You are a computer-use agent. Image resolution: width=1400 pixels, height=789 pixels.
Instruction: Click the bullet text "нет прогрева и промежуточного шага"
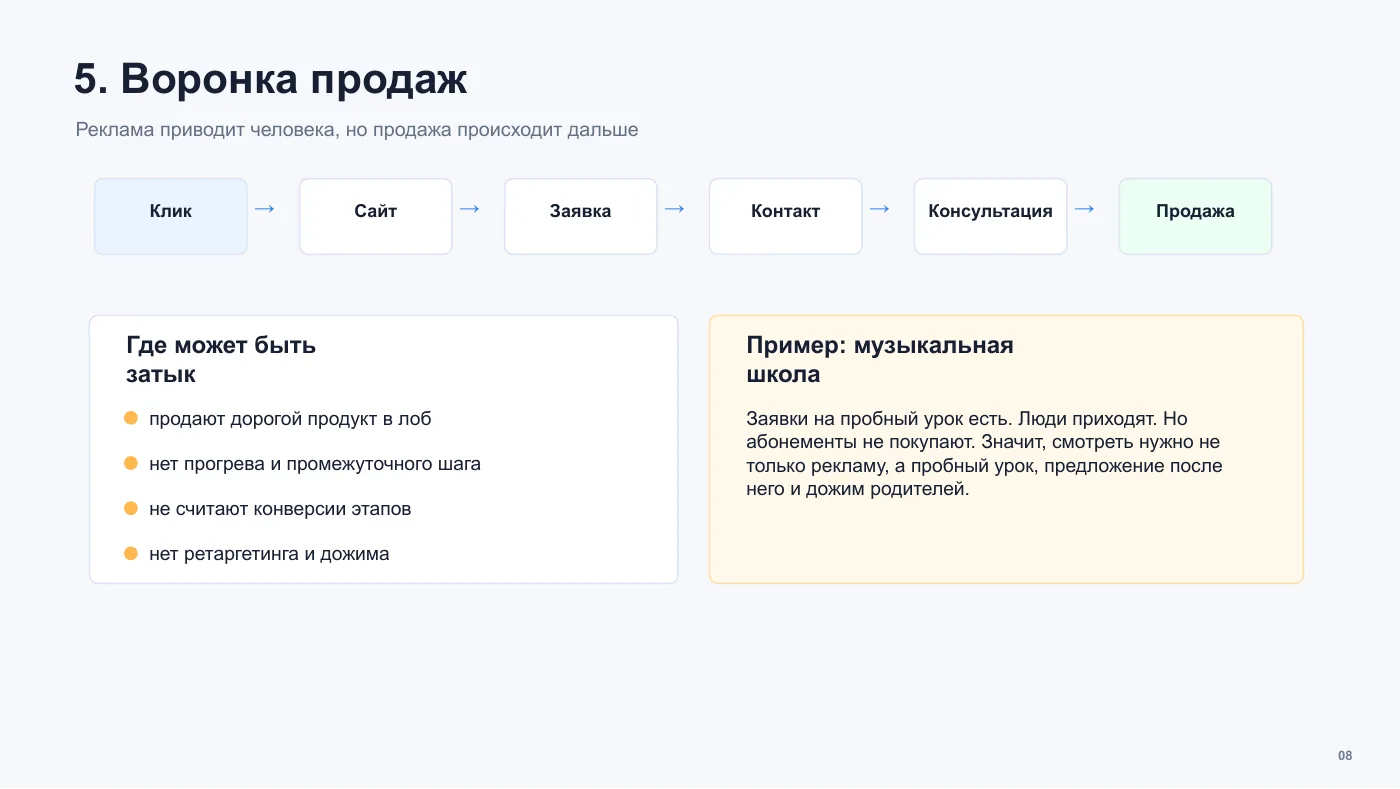(x=315, y=464)
